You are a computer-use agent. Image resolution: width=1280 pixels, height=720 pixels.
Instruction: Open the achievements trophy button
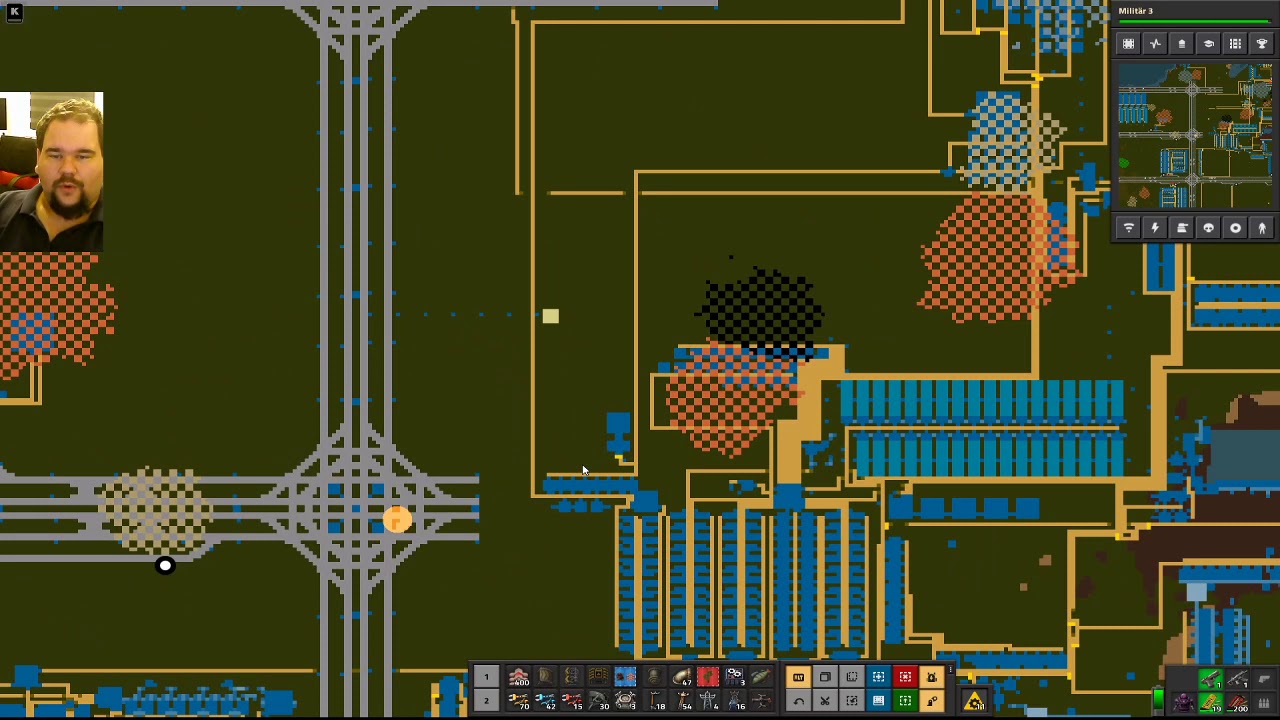[x=1262, y=43]
